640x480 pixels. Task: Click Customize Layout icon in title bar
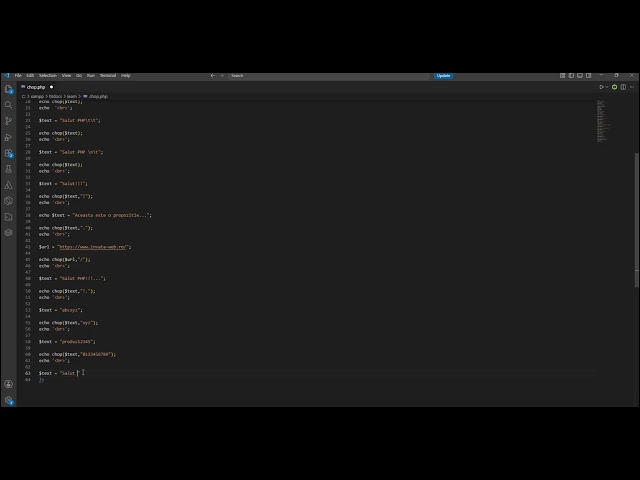(562, 76)
